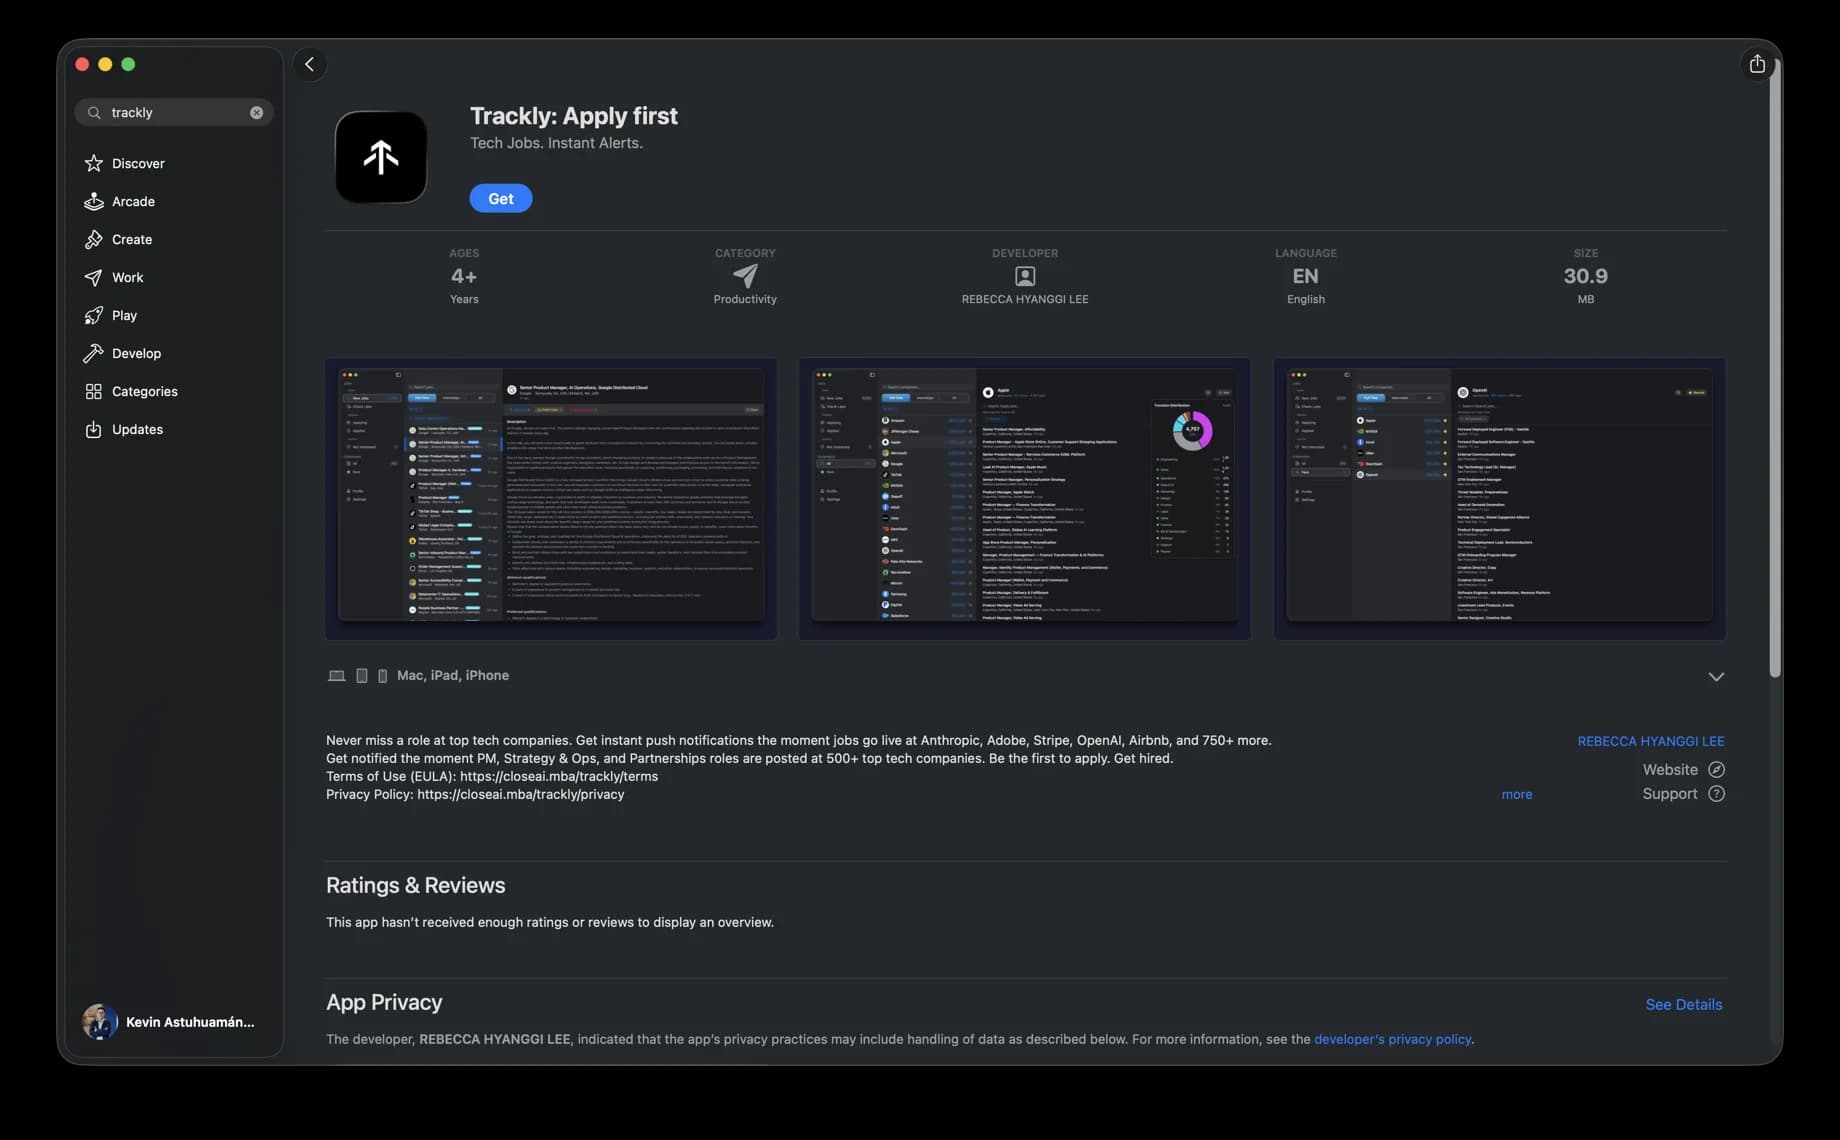The image size is (1840, 1140).
Task: Check app Updates
Action: [x=136, y=429]
